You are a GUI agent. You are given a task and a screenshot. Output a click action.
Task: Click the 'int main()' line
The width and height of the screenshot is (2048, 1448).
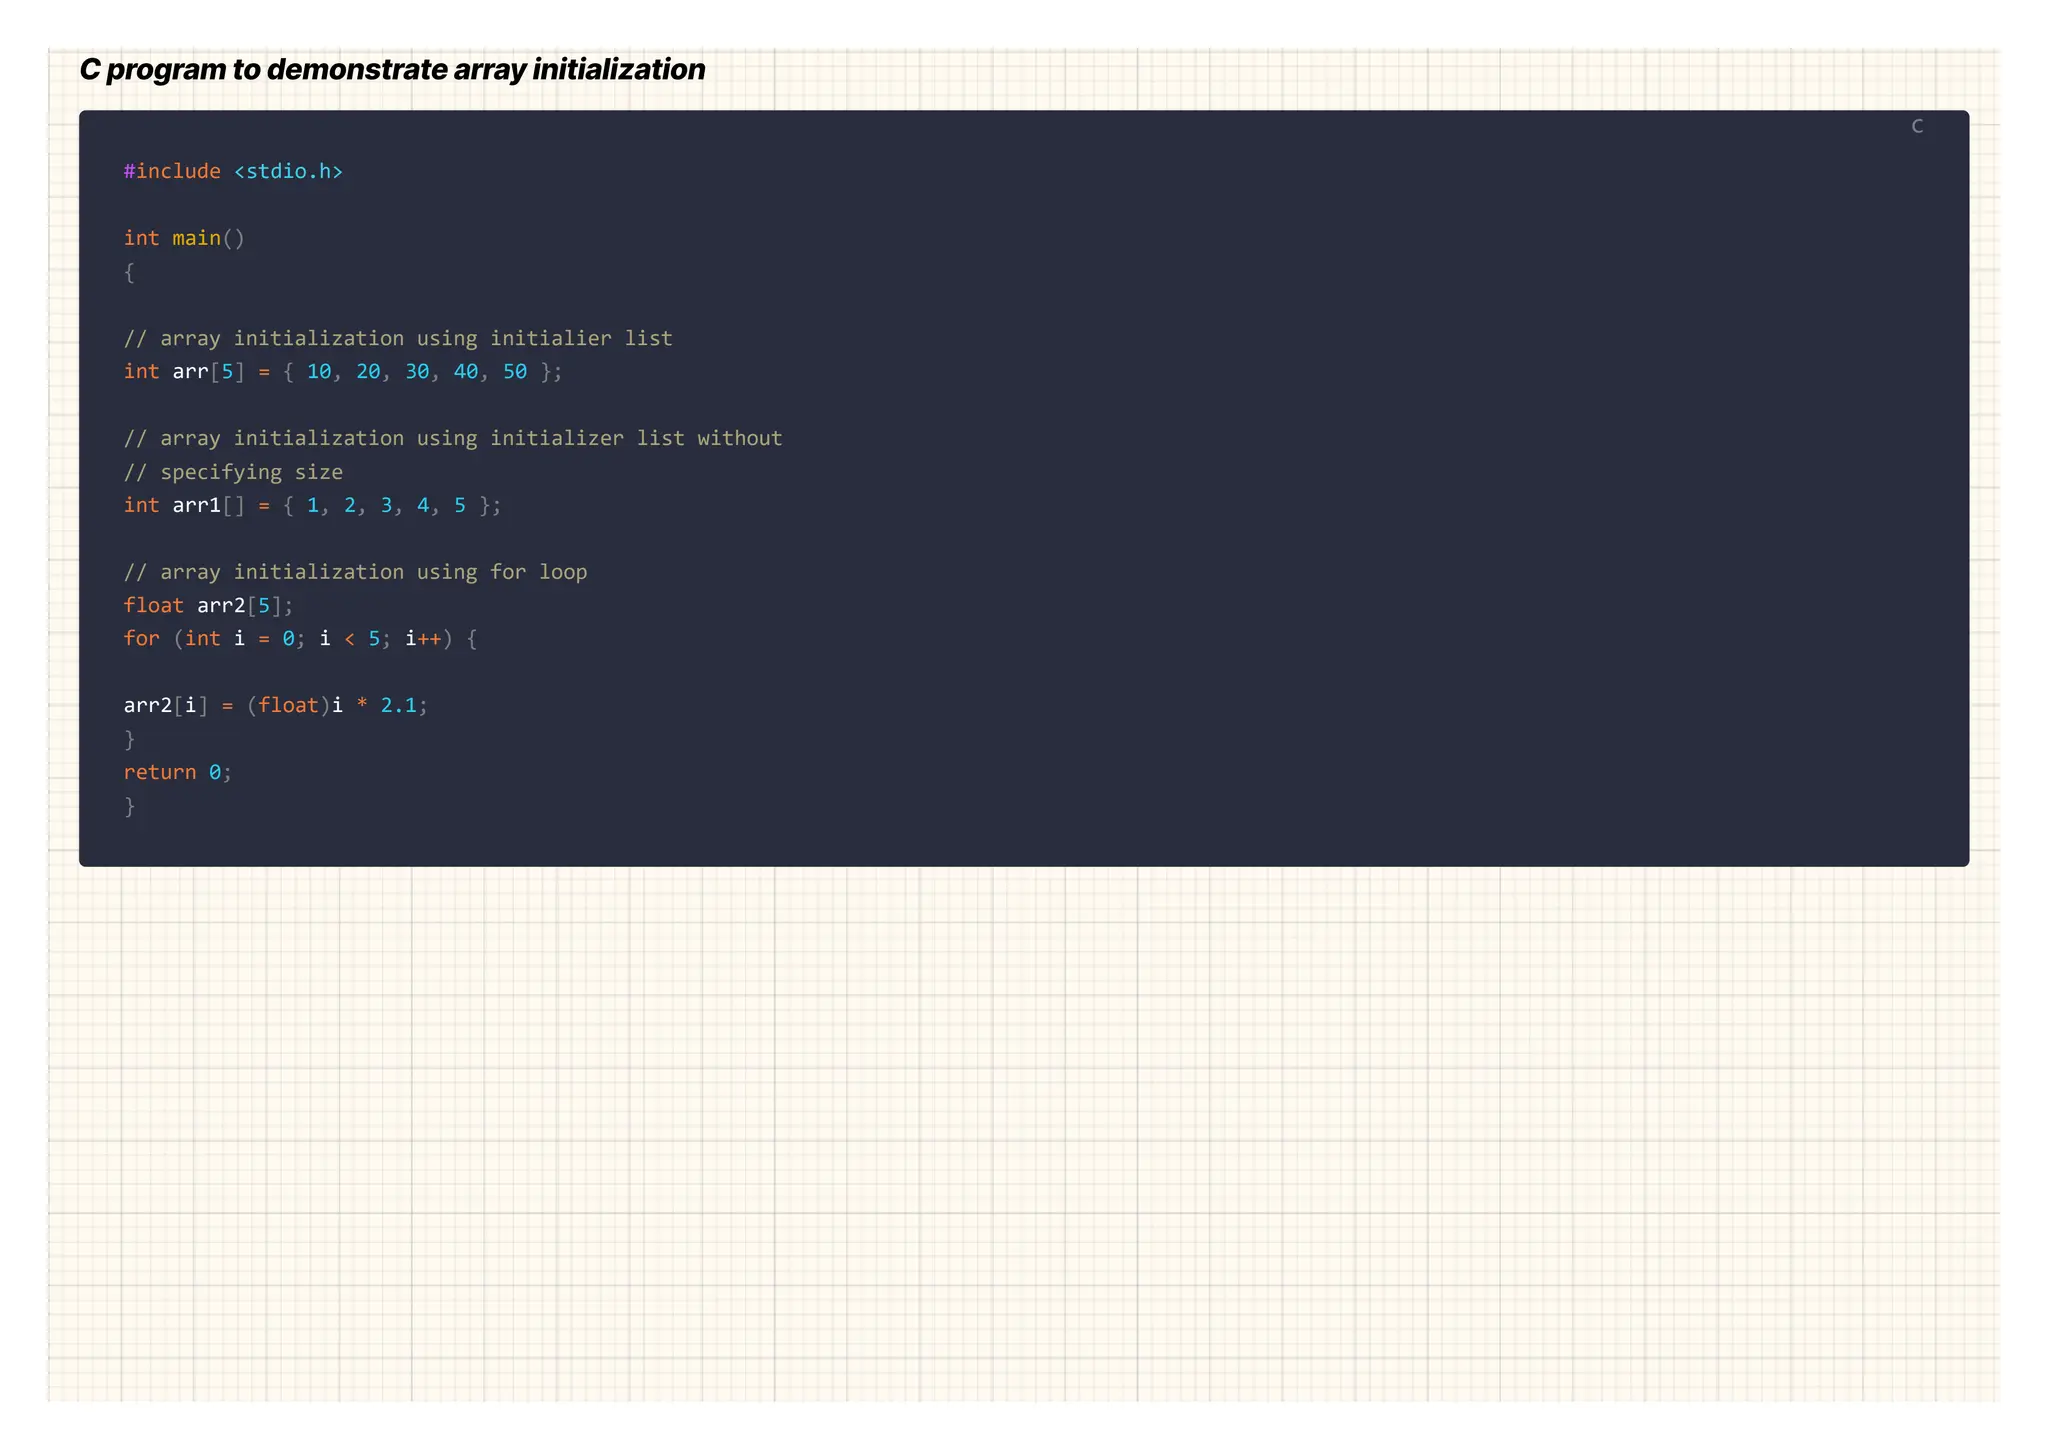[184, 238]
